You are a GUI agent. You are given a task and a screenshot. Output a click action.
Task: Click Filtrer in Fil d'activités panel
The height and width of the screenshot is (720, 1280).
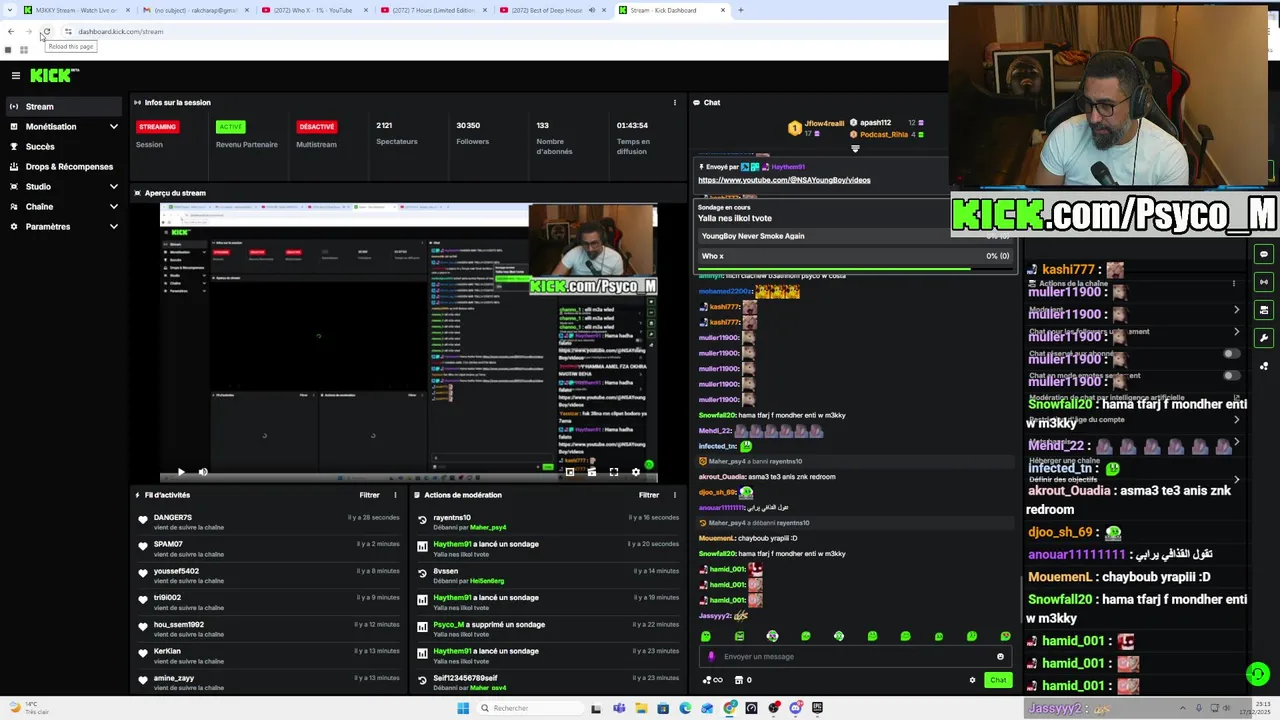369,495
